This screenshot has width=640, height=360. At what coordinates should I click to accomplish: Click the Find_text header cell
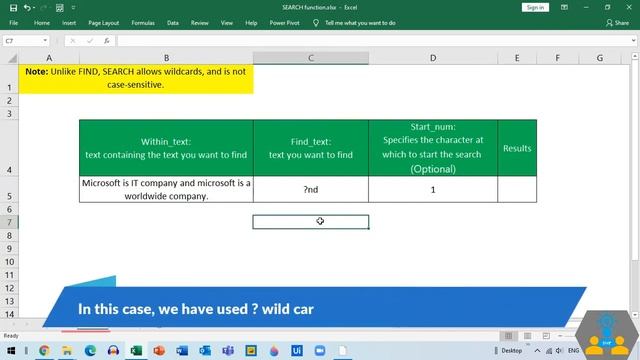coord(311,148)
